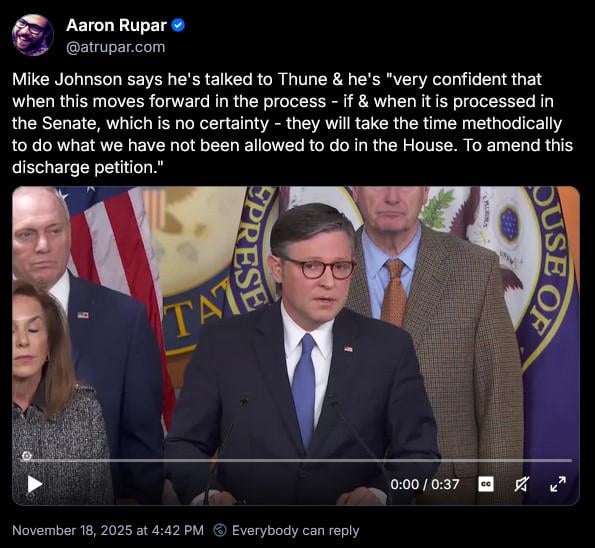Viewport: 595px width, 548px height.
Task: Play the Mike Johnson video
Action: tap(35, 484)
